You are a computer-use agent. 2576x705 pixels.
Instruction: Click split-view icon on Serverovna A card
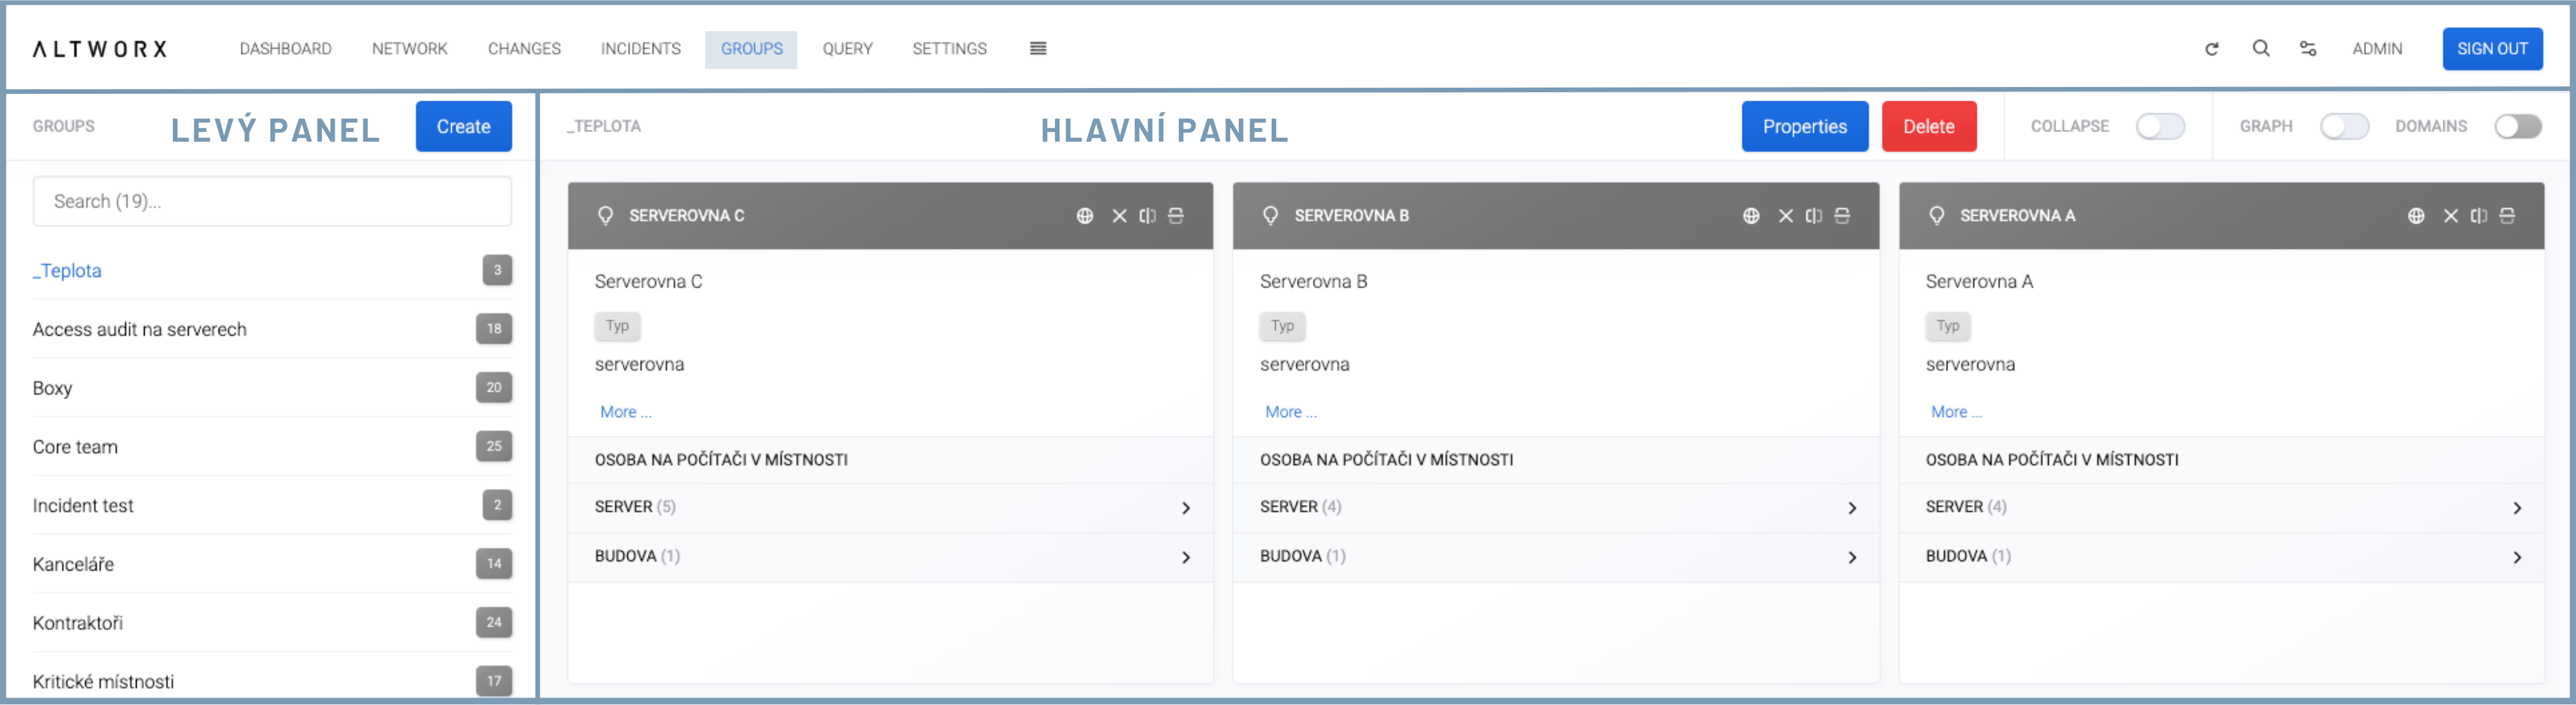pyautogui.click(x=2478, y=216)
